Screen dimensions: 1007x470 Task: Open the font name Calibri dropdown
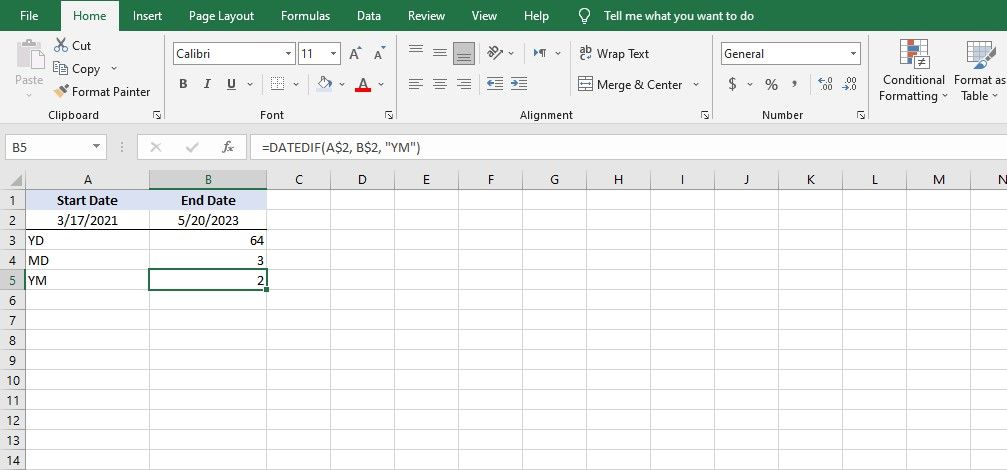(x=288, y=54)
